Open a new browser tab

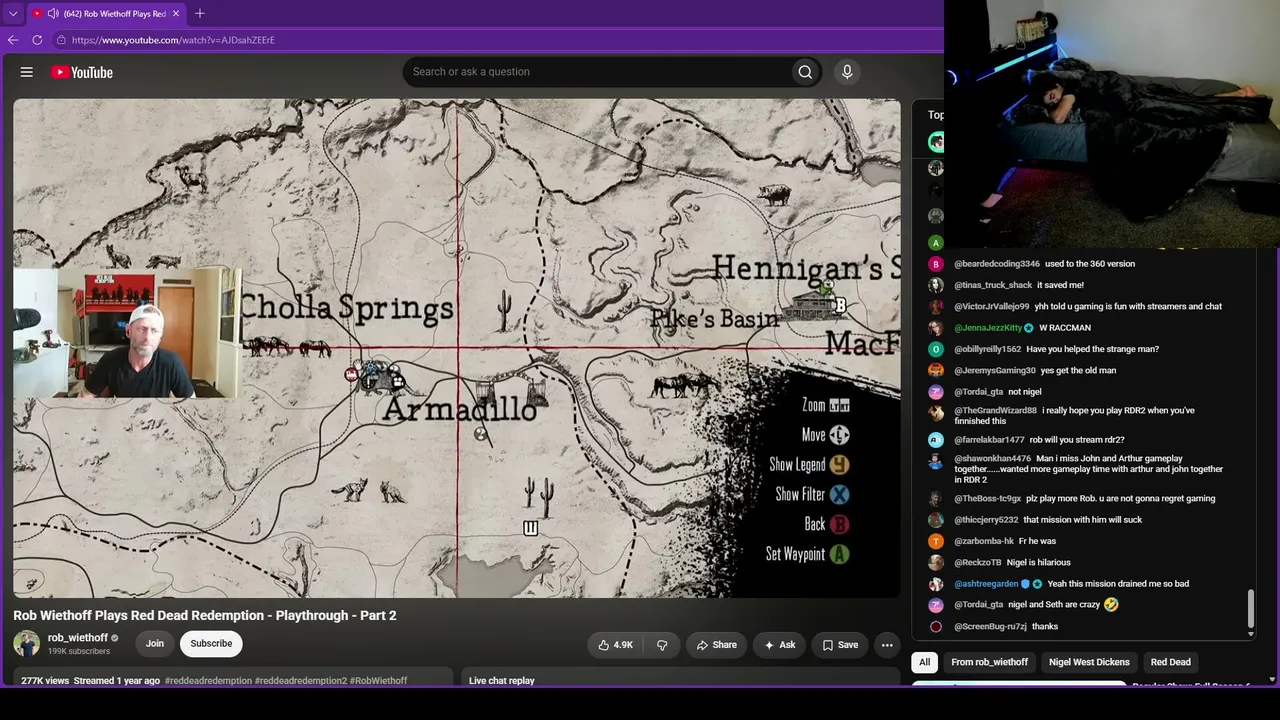200,14
